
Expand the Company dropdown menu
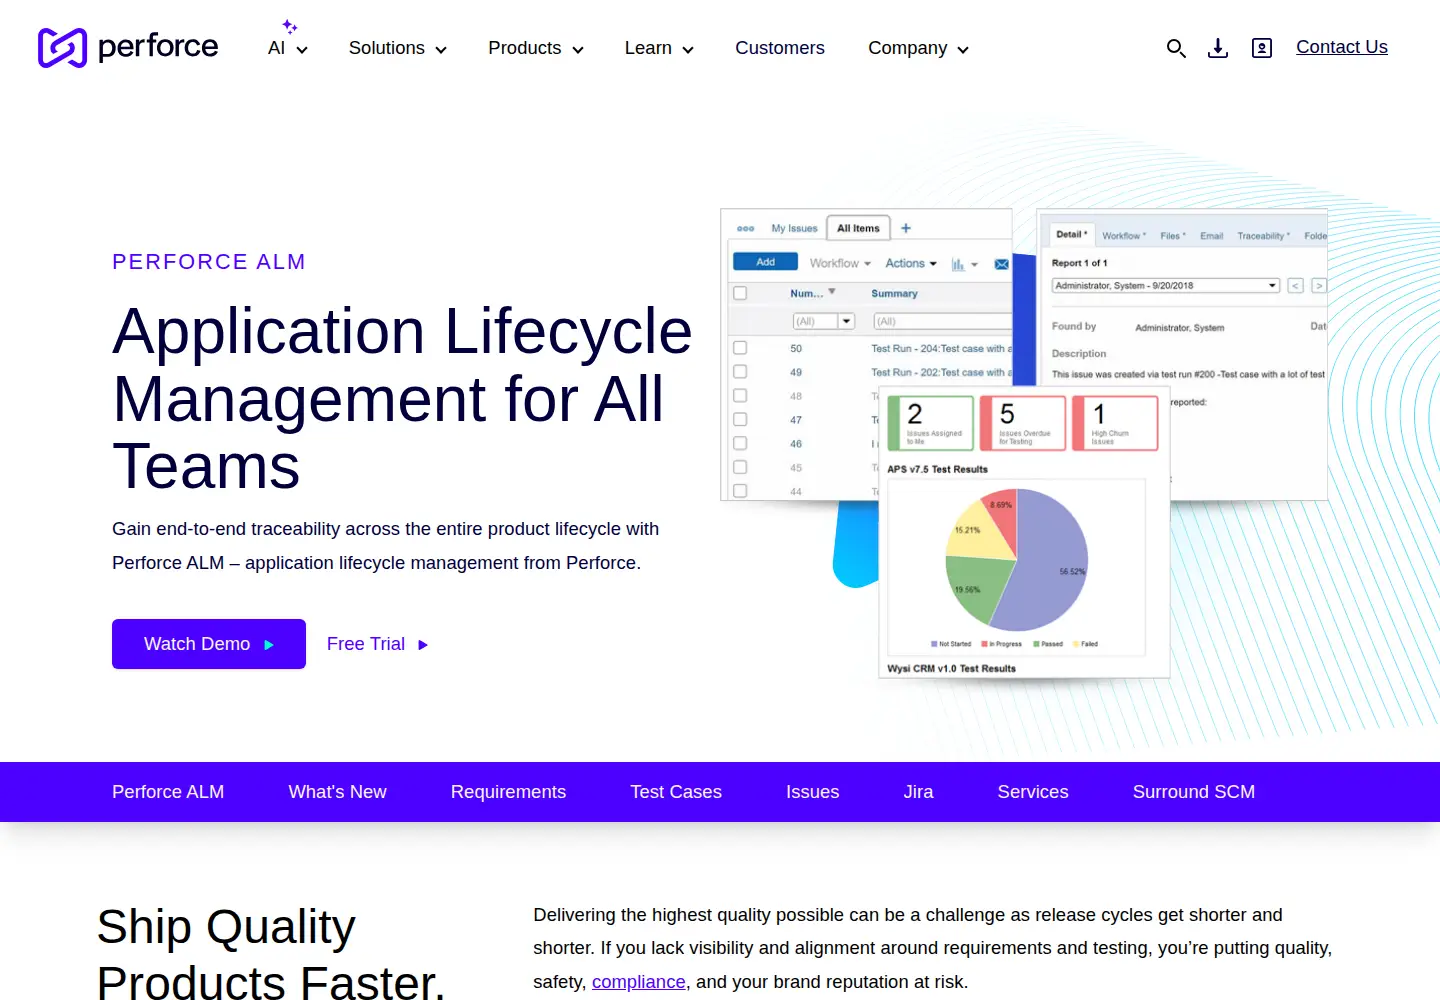pos(918,48)
